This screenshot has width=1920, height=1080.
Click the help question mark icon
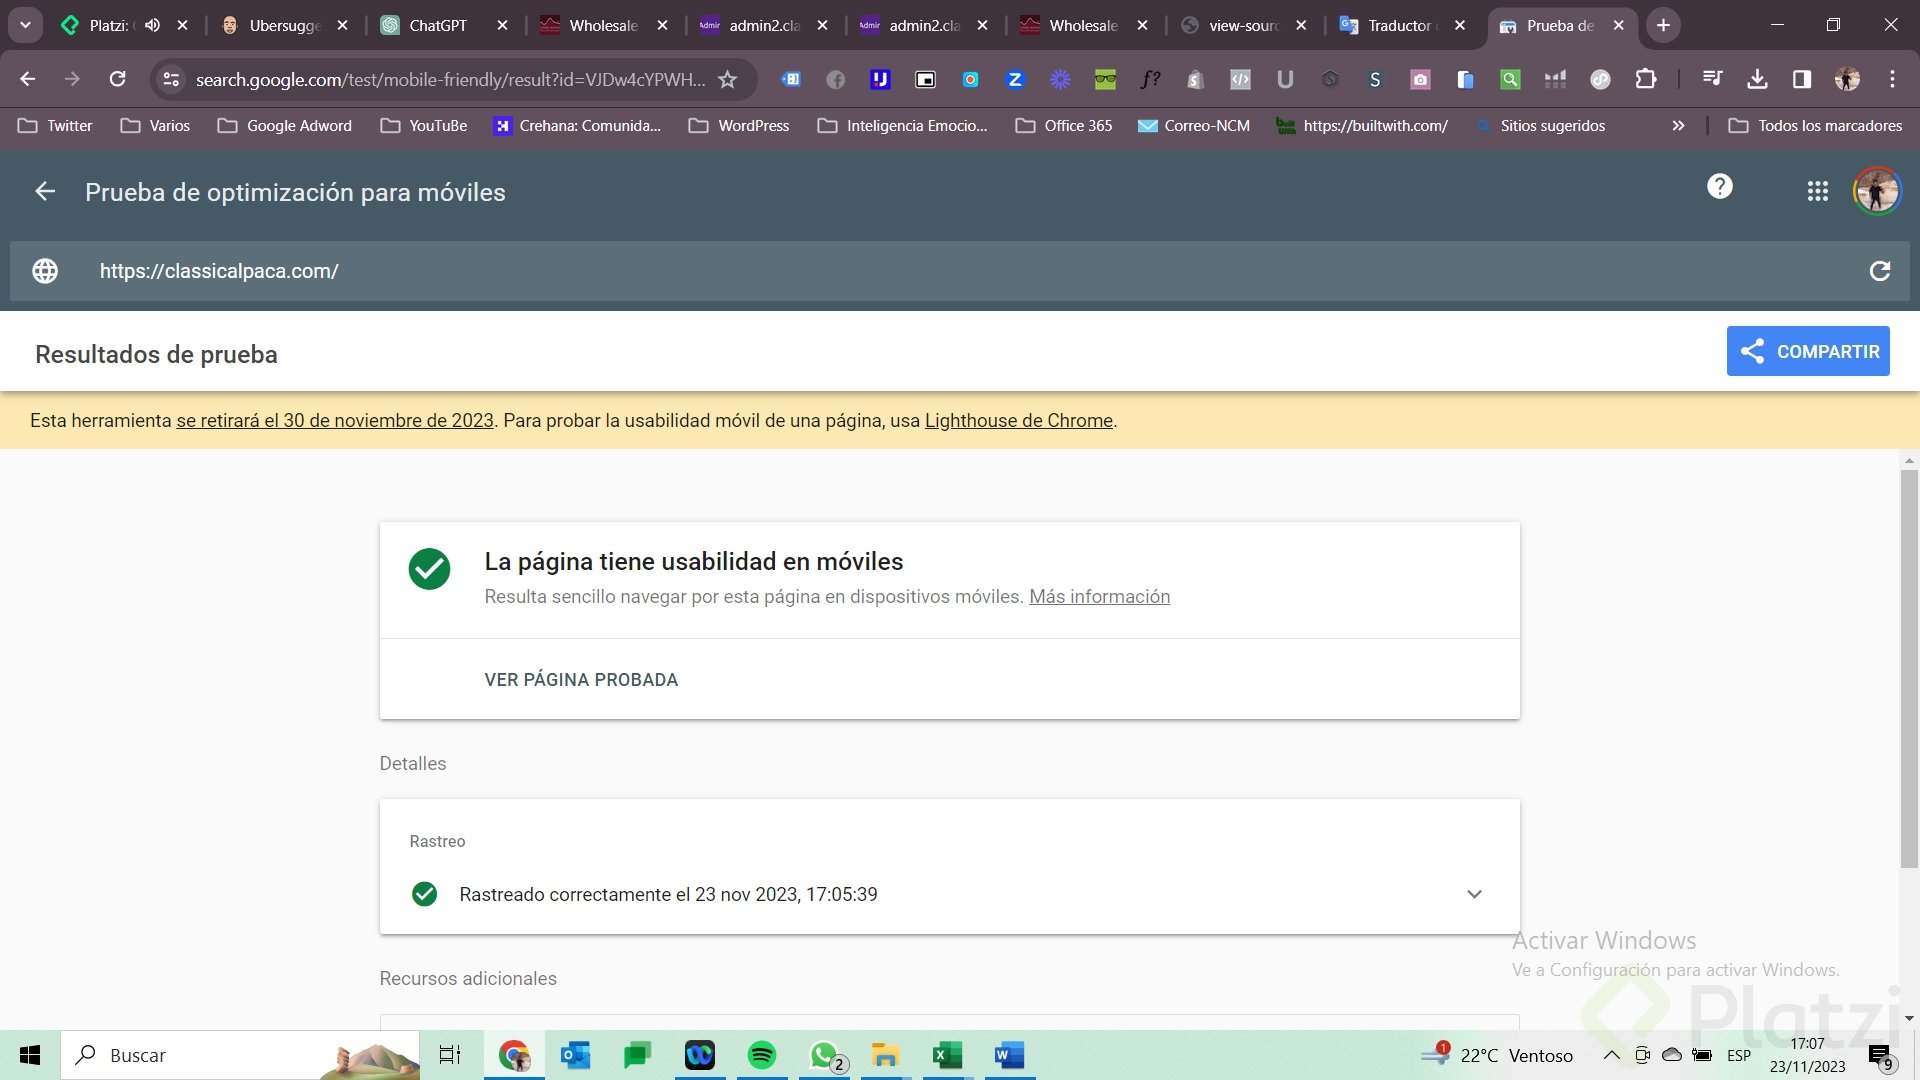coord(1719,186)
